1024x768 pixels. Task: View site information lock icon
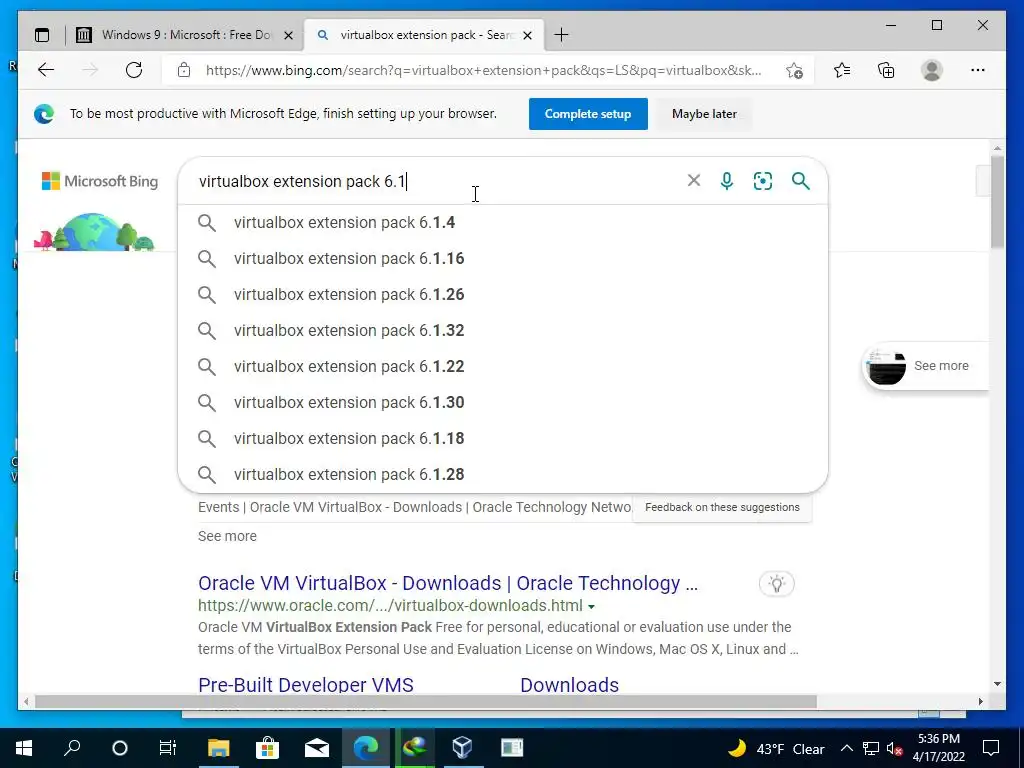pyautogui.click(x=184, y=70)
